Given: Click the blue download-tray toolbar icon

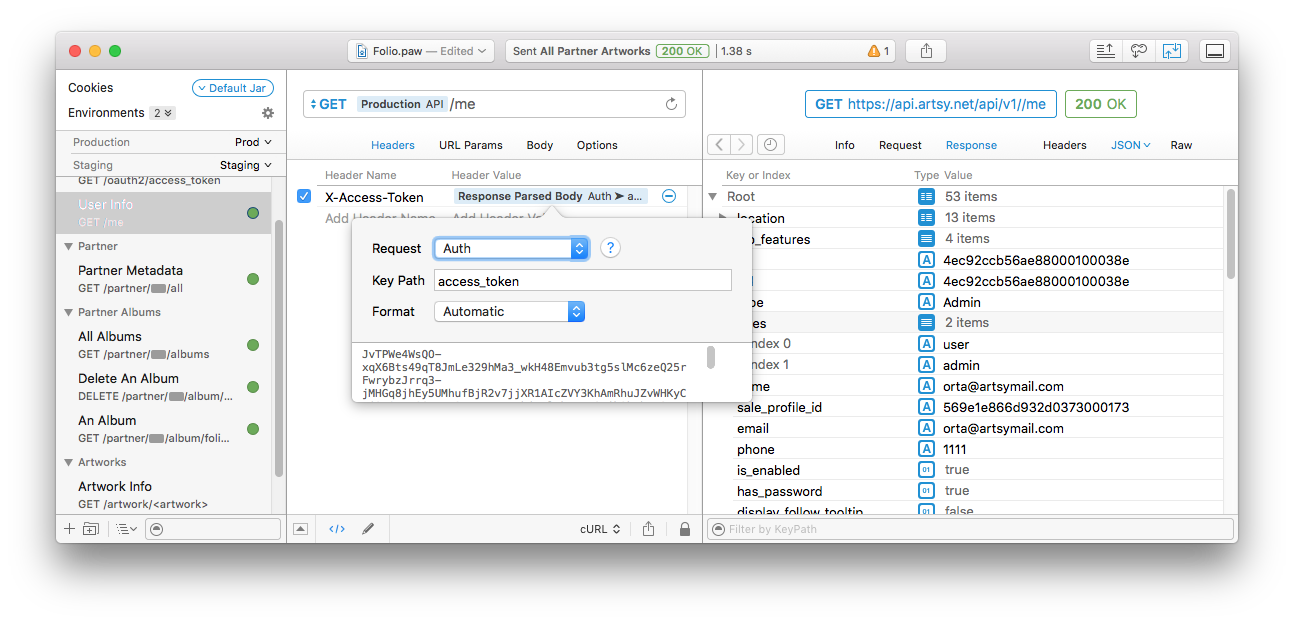Looking at the screenshot, I should click(x=1172, y=51).
